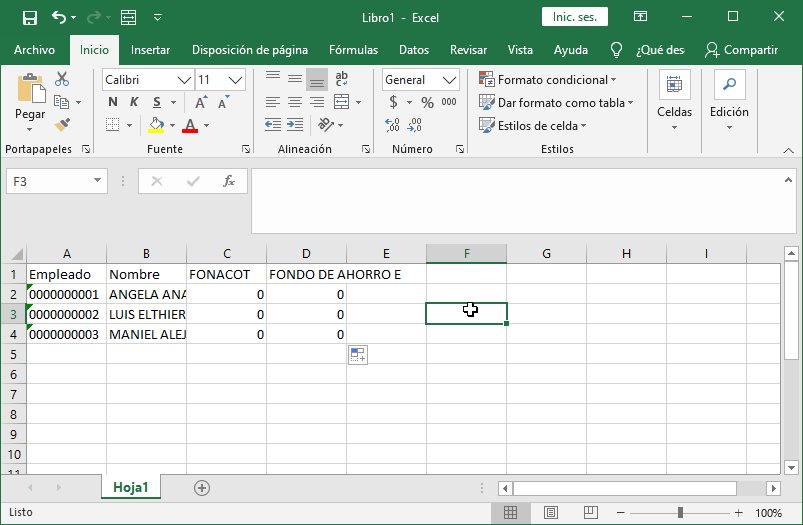
Task: Click the wrap text icon
Action: pos(342,79)
